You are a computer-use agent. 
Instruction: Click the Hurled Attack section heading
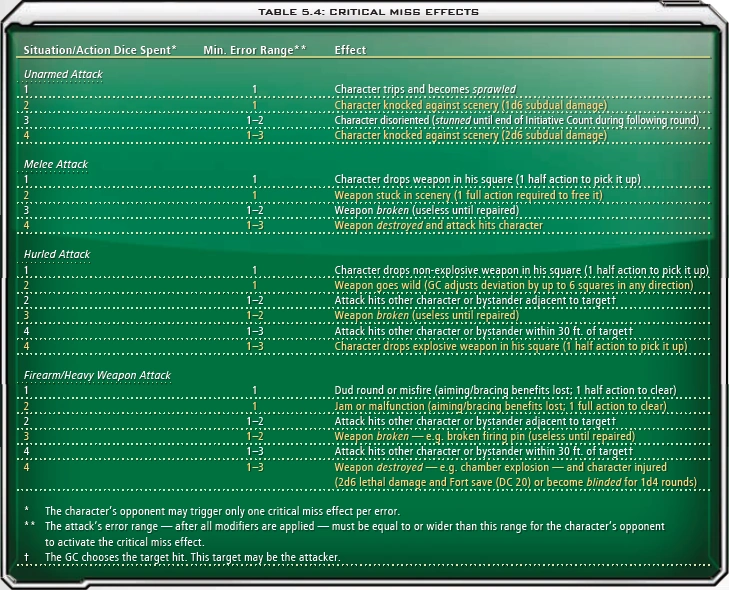57,254
